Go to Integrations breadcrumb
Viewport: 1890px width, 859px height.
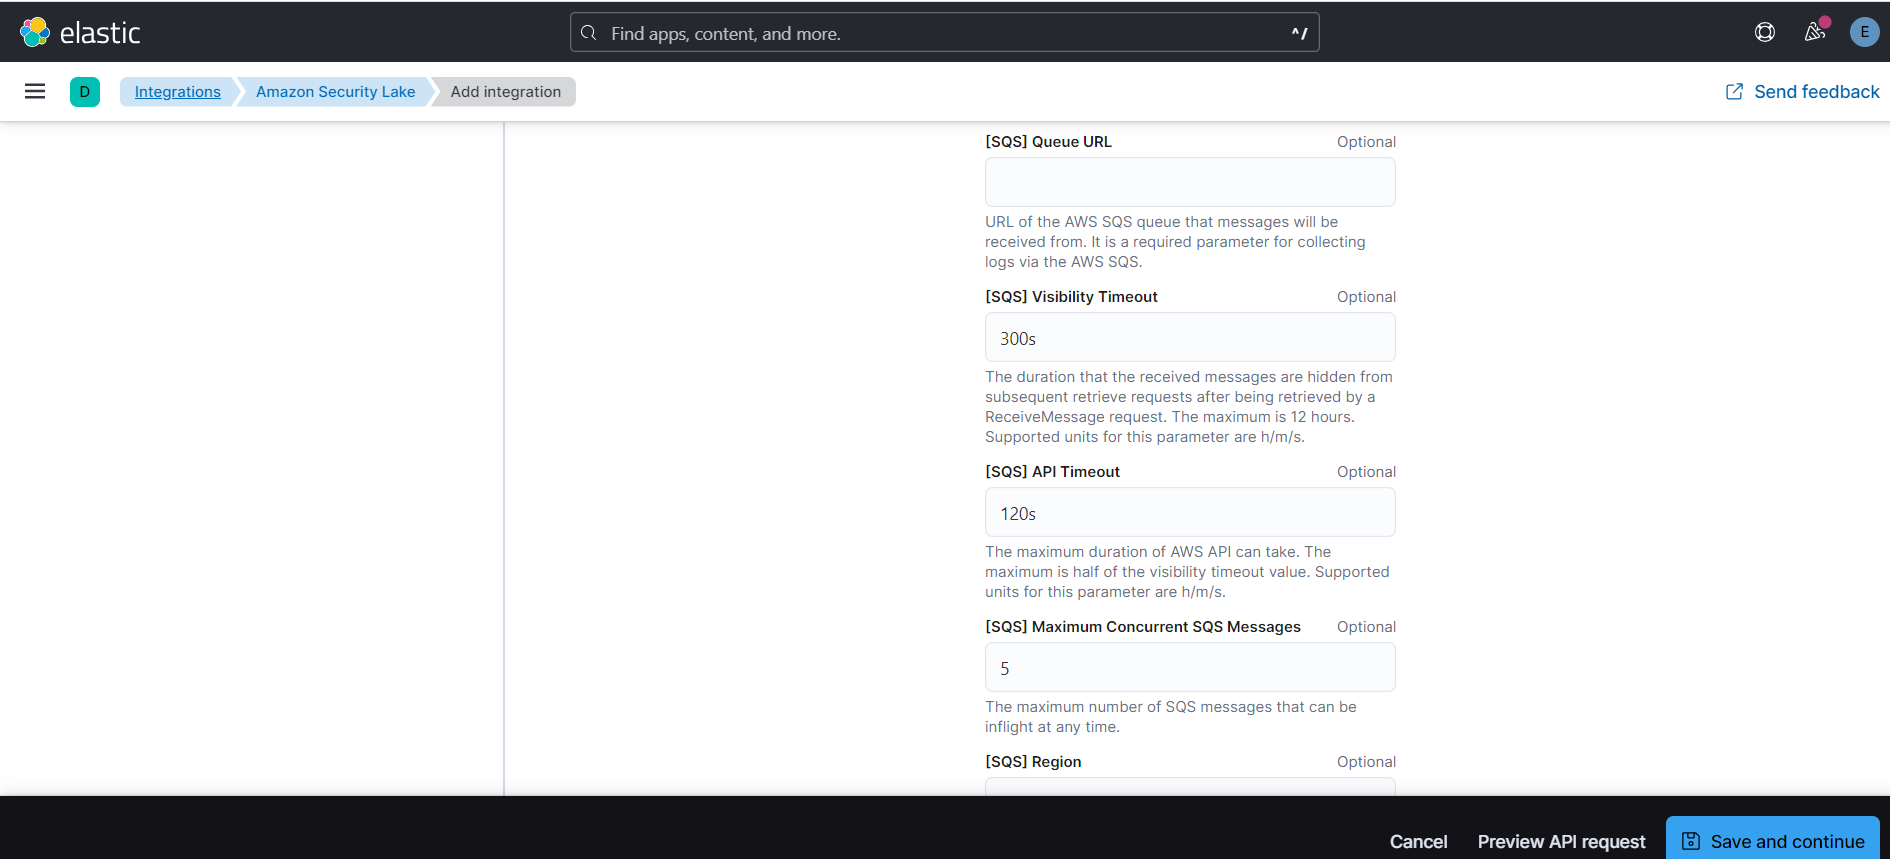(x=178, y=92)
